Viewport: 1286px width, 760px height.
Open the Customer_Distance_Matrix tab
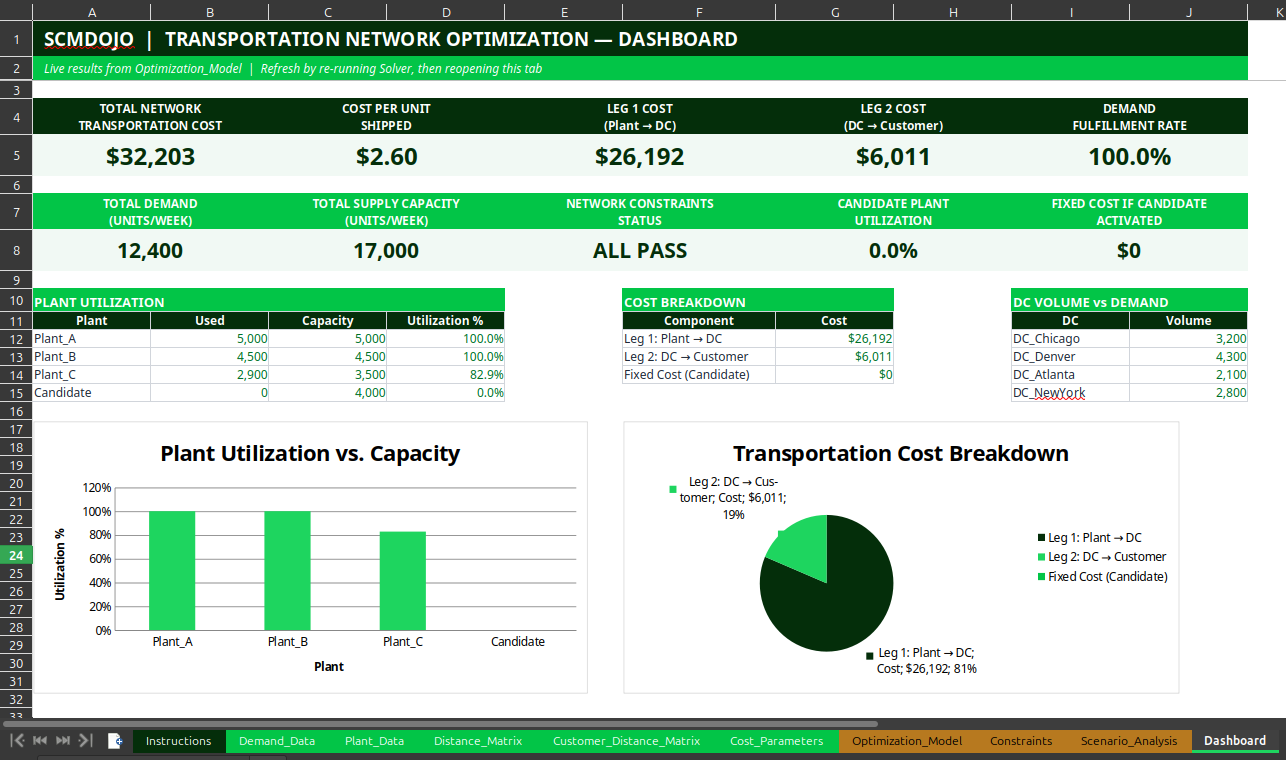click(626, 741)
